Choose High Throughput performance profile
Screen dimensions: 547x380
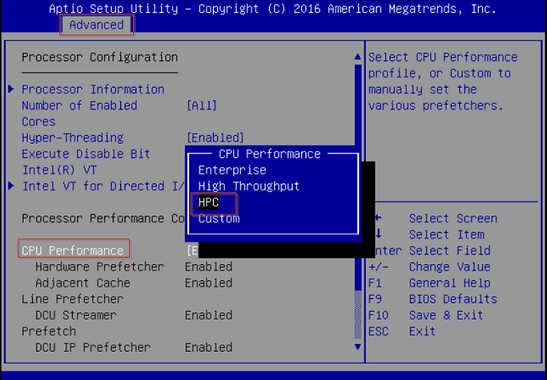249,186
